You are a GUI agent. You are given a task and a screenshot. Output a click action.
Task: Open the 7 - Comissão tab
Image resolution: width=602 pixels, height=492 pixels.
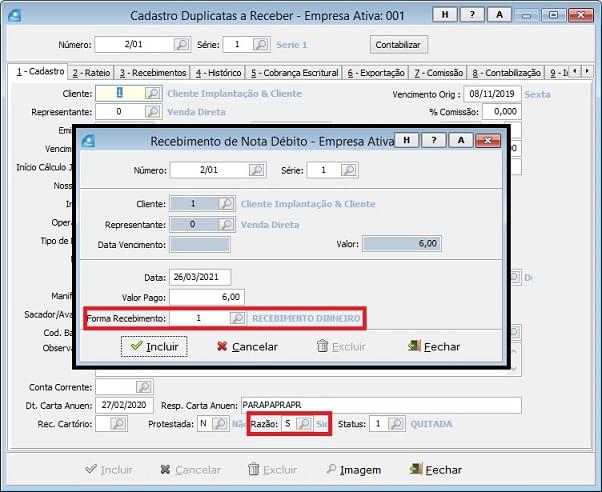[x=438, y=73]
